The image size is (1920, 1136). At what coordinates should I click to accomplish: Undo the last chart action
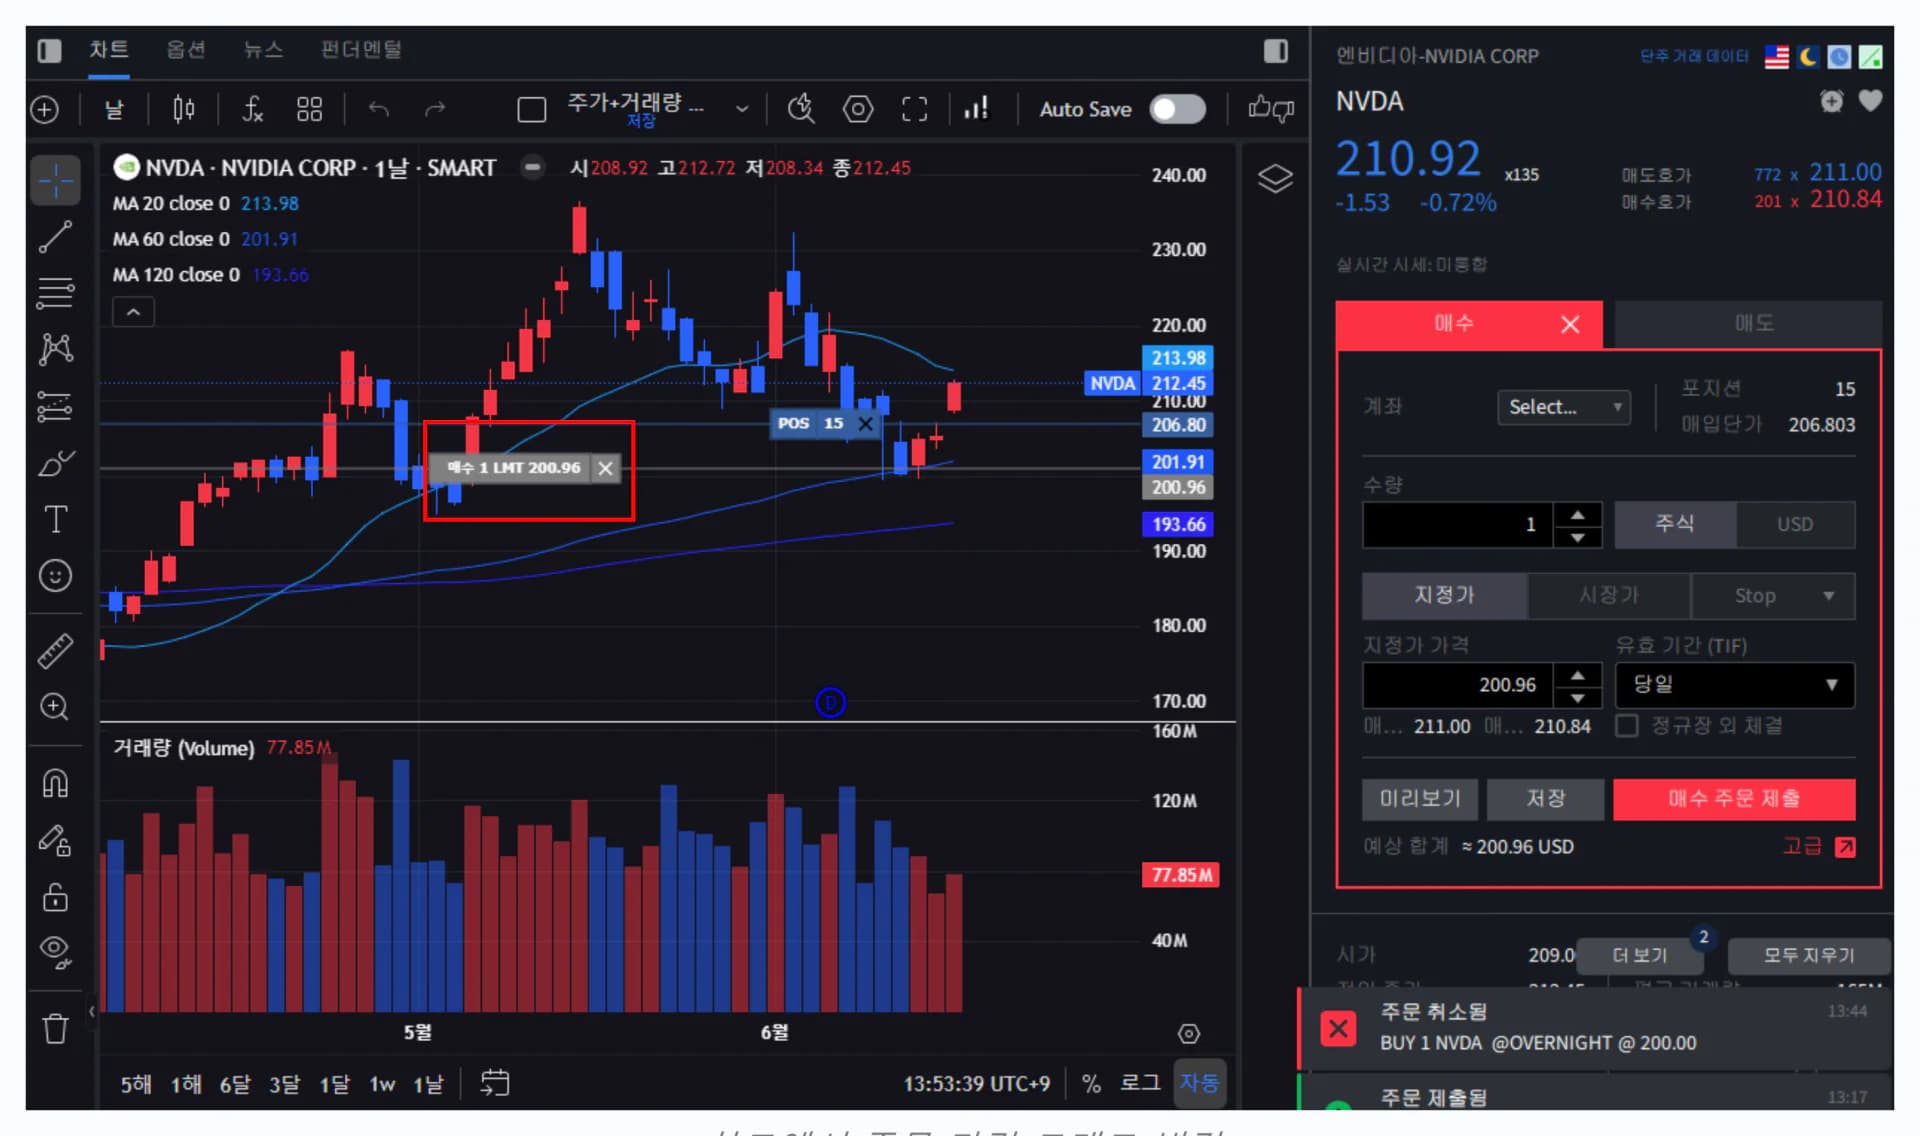pyautogui.click(x=378, y=109)
